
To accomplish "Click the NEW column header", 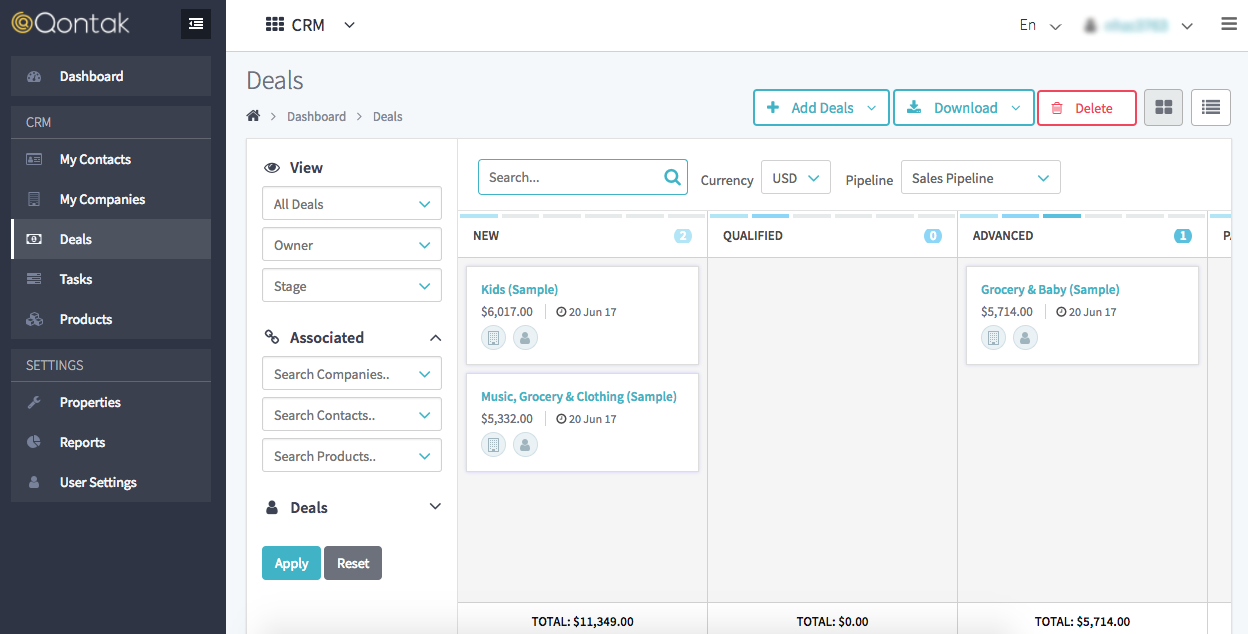I will click(486, 236).
